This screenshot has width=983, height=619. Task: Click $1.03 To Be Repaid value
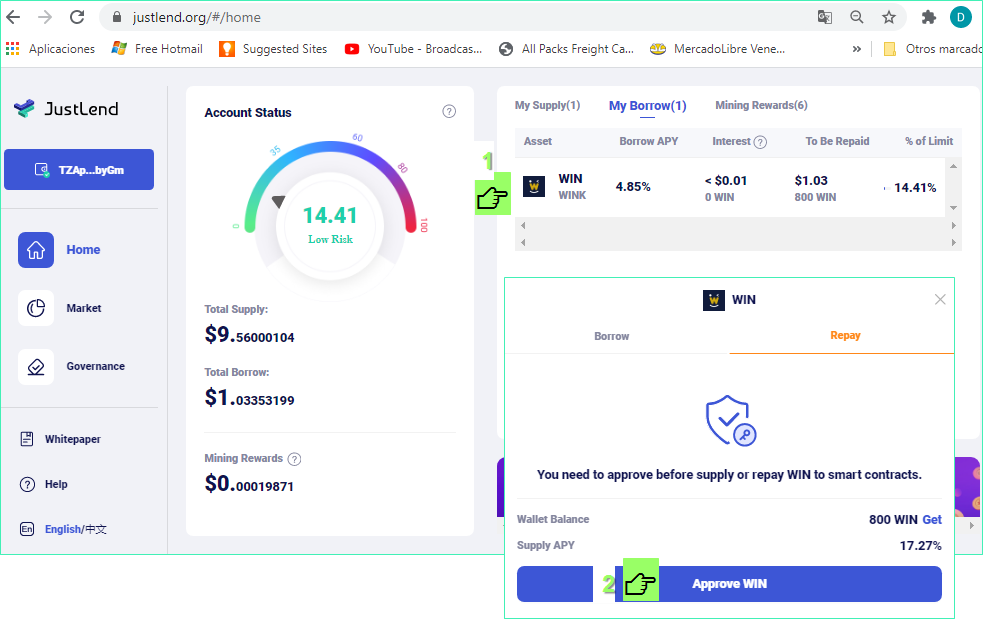point(811,181)
